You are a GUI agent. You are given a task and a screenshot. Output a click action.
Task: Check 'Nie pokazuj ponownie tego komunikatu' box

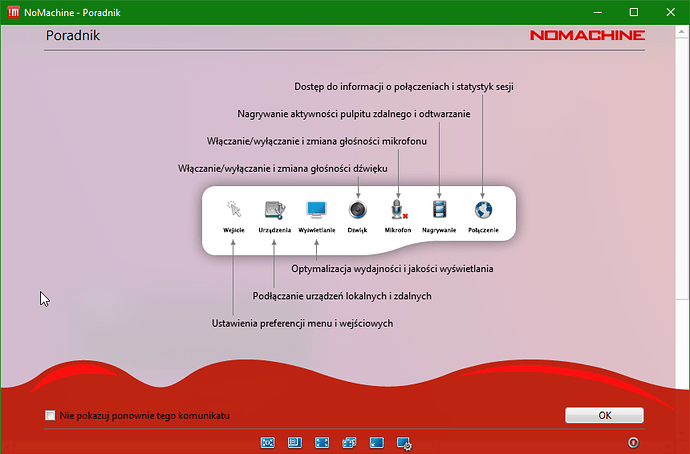[x=50, y=415]
